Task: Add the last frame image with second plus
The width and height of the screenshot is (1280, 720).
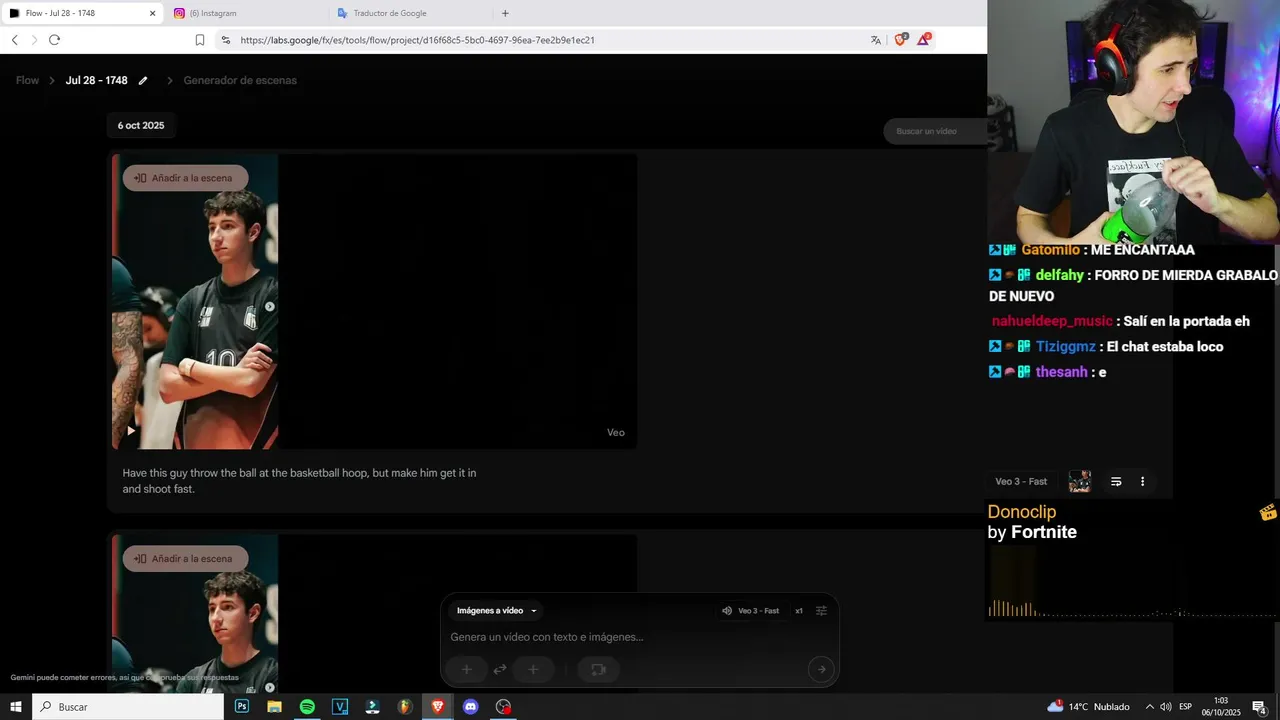Action: tap(533, 670)
